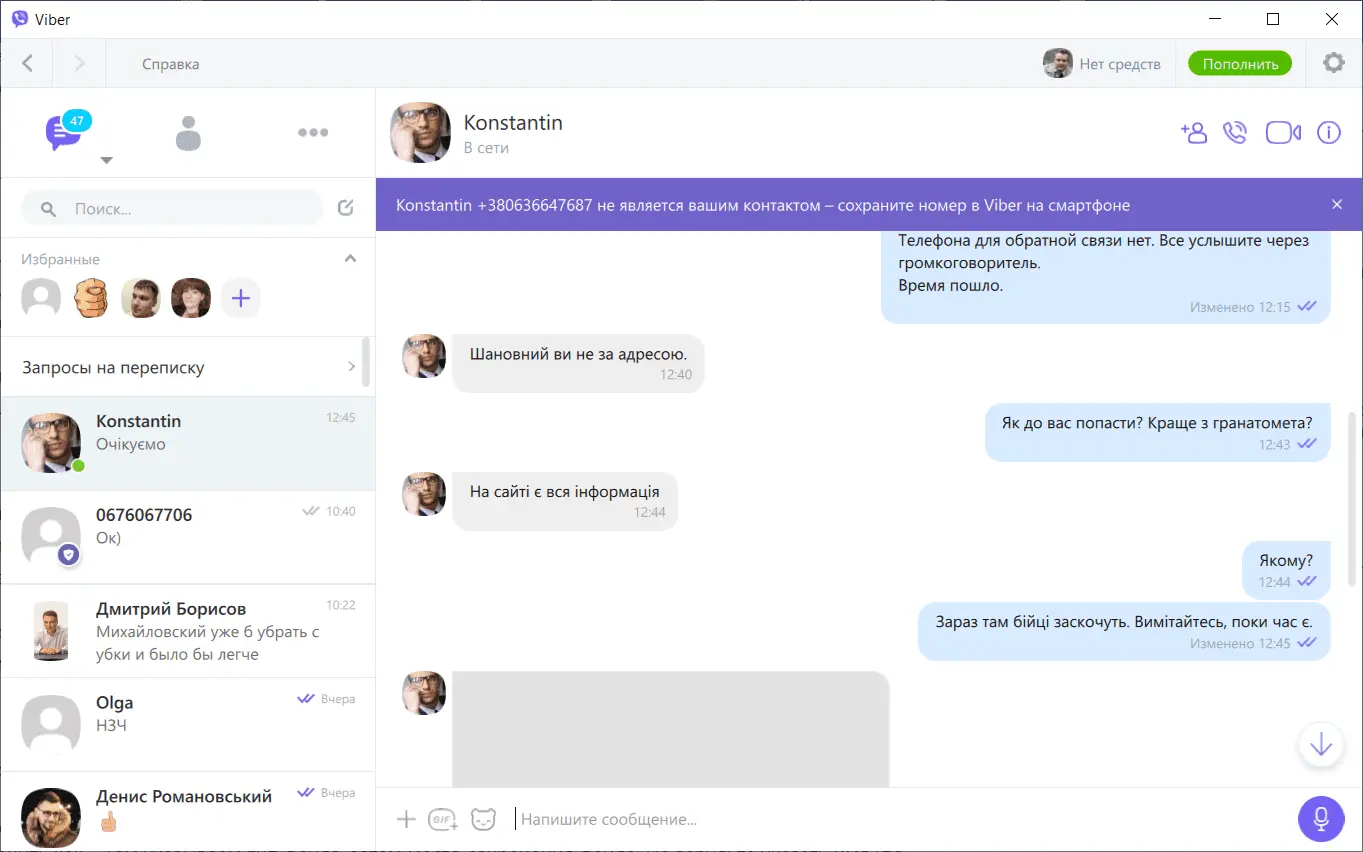Compose a new message icon
Screen dimensions: 1363x852
pos(346,208)
